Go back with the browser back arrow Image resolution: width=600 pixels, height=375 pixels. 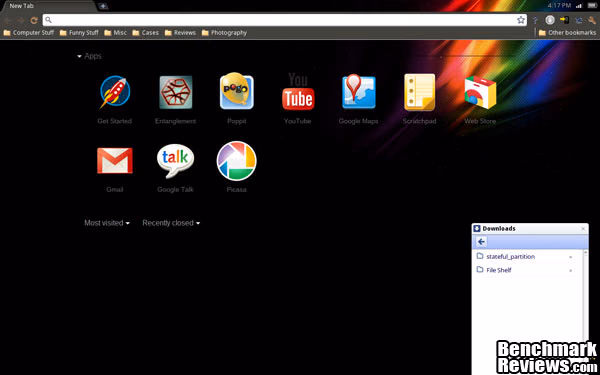(8, 20)
